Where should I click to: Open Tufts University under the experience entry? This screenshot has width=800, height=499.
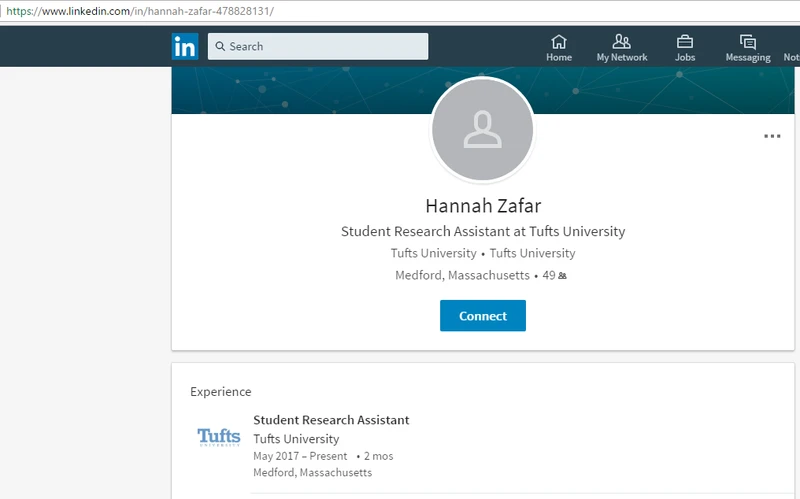coord(296,439)
